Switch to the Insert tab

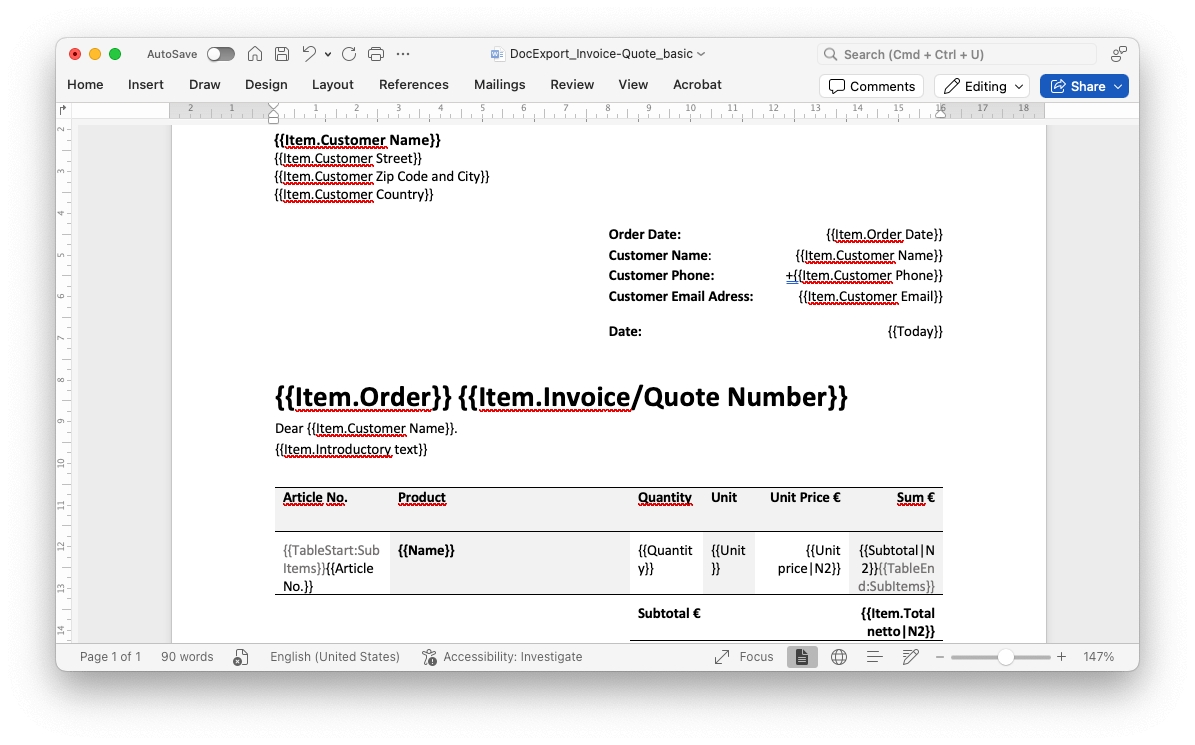point(146,85)
